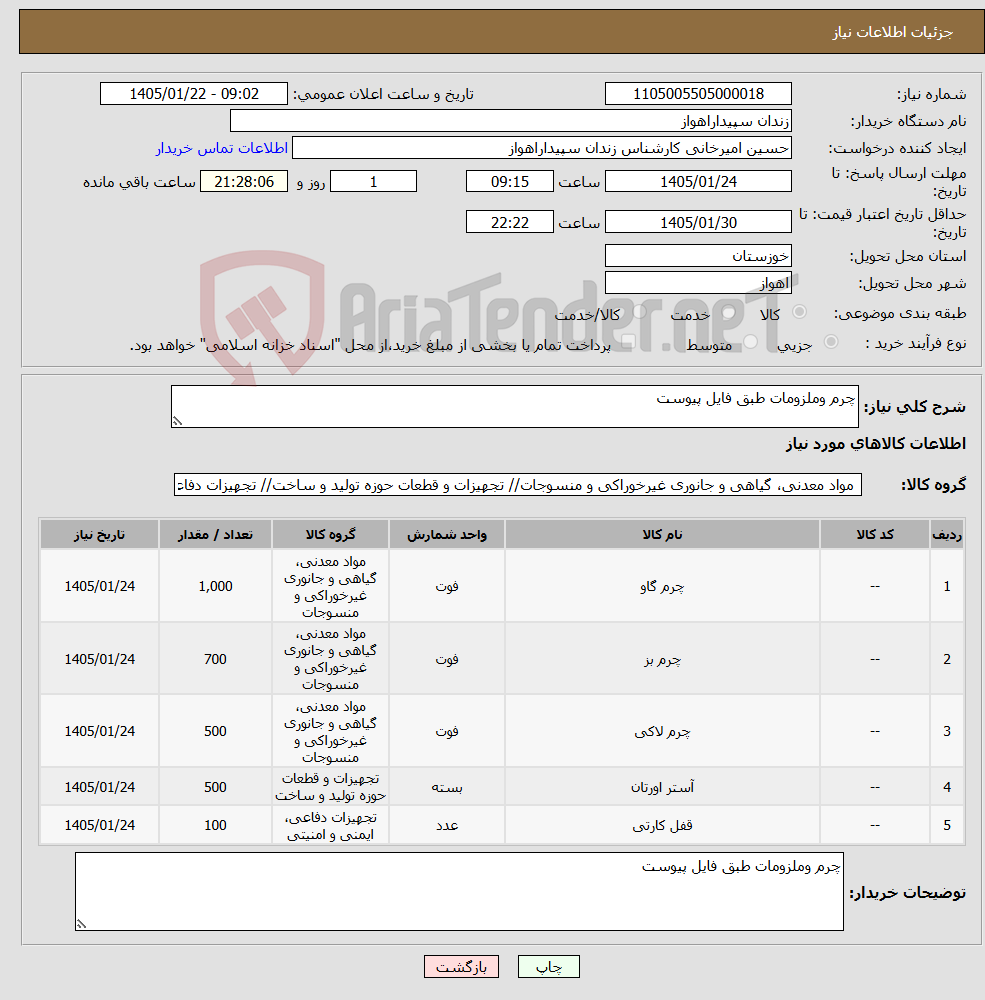Viewport: 985px width, 1000px height.
Task: Click the item name چرم گاو
Action: point(662,586)
